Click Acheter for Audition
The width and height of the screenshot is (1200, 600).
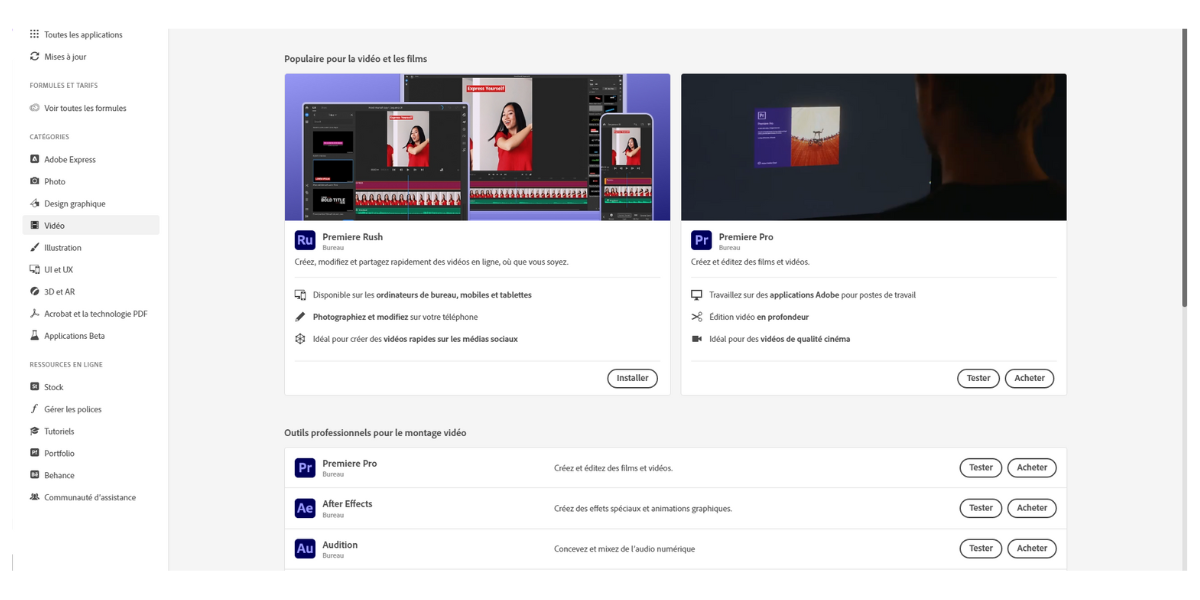pyautogui.click(x=1032, y=548)
